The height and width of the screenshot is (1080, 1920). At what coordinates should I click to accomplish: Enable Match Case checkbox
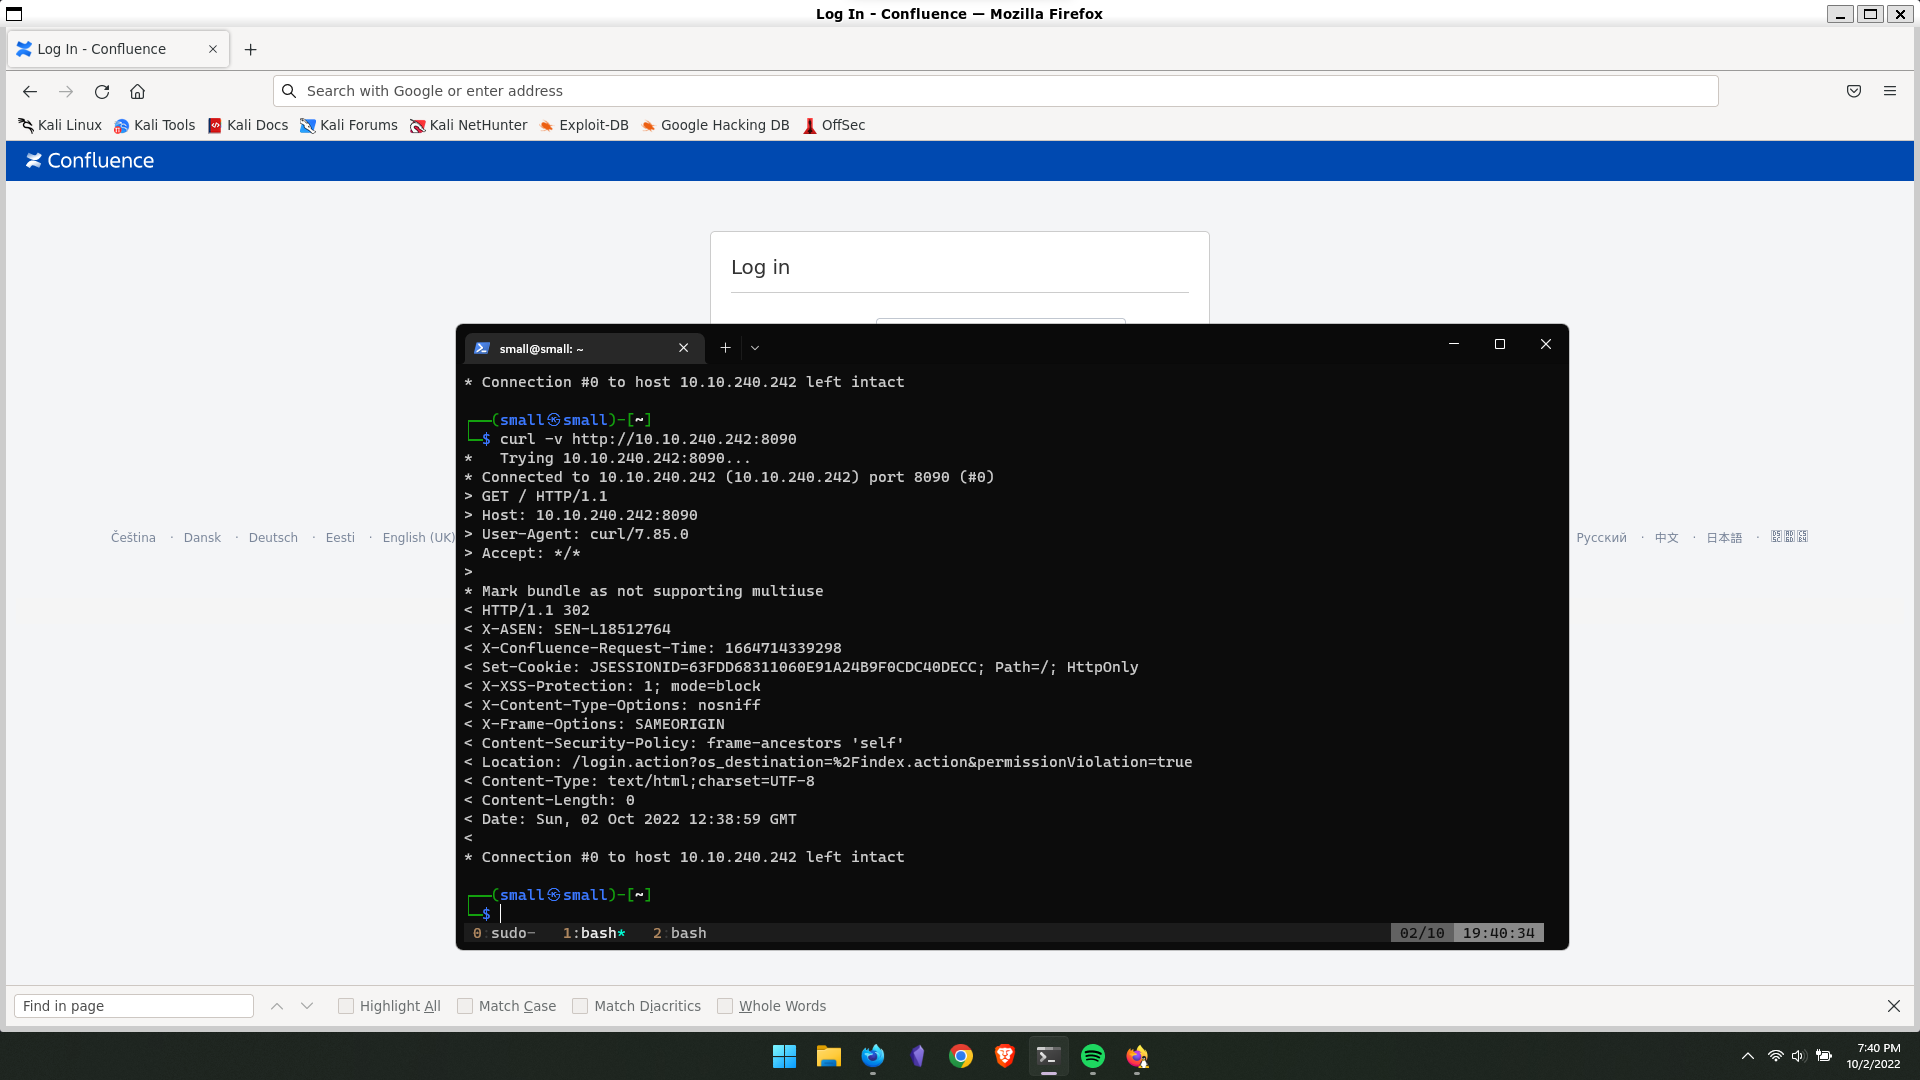coord(465,1006)
